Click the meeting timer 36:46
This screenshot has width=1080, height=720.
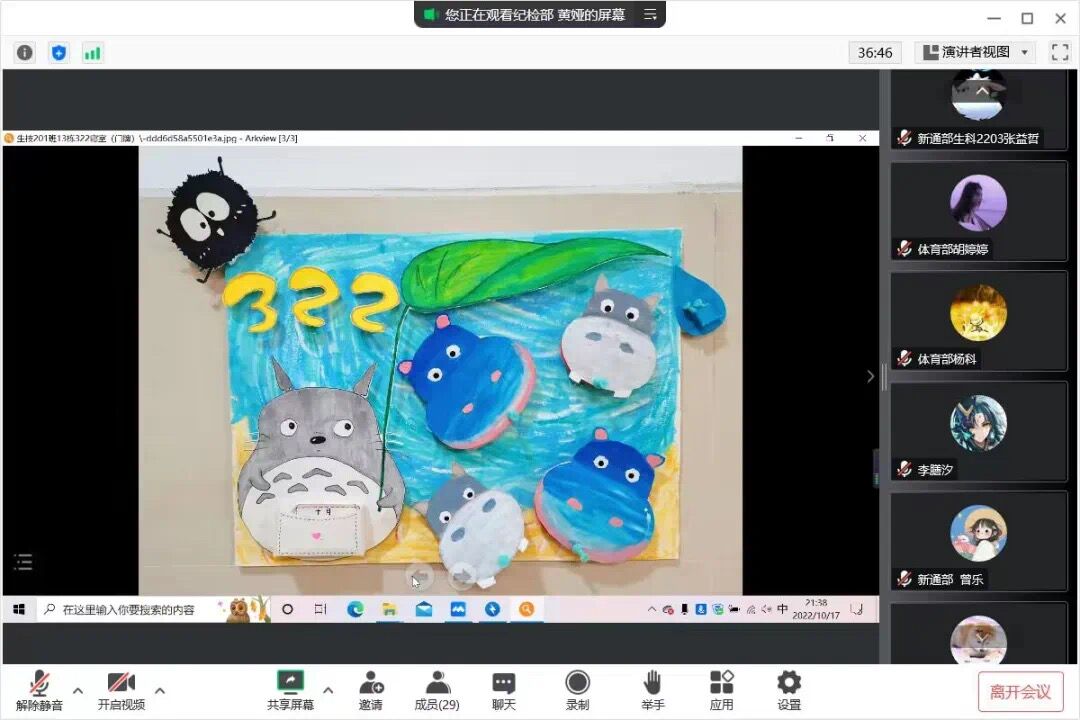pos(875,52)
